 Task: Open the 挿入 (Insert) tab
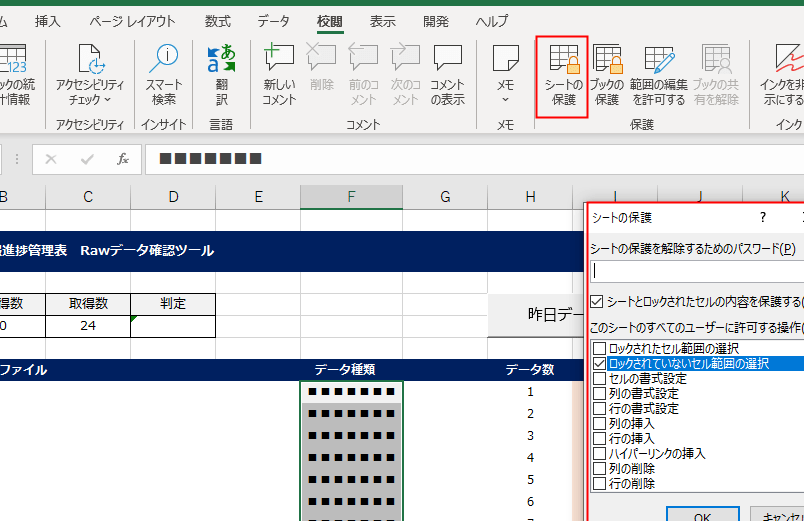[47, 22]
